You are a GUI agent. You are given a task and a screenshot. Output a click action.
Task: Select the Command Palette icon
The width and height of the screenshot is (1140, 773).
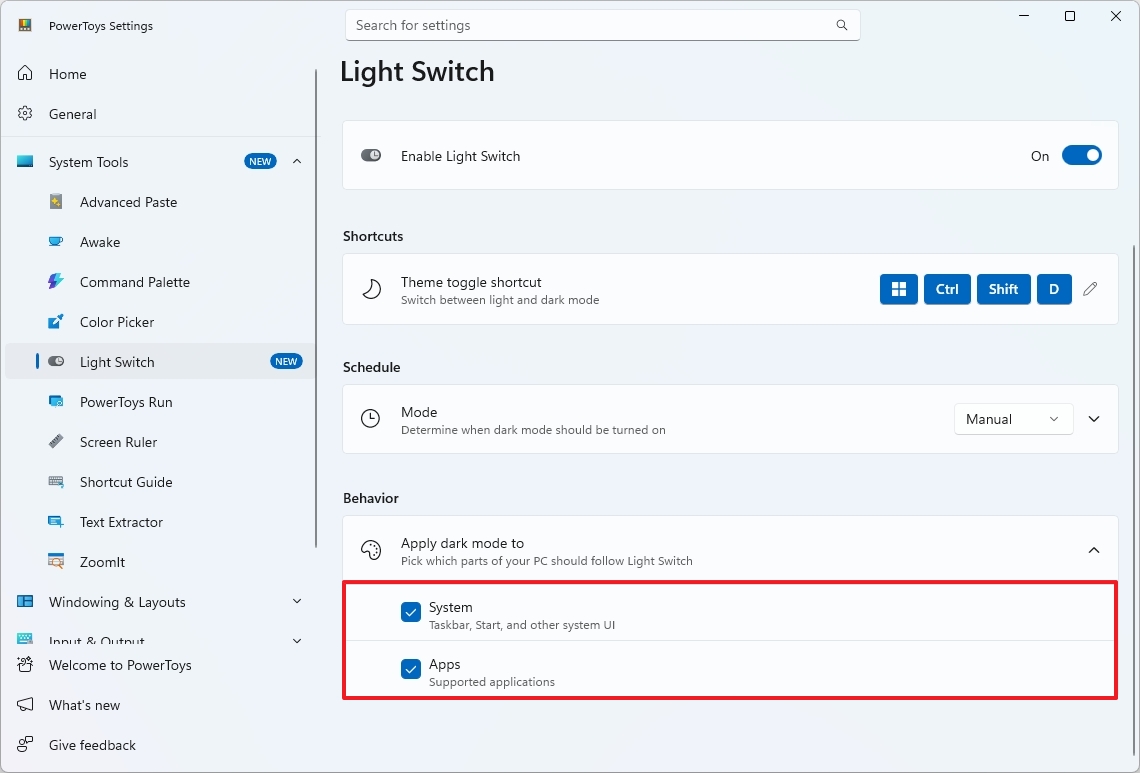[x=57, y=282]
